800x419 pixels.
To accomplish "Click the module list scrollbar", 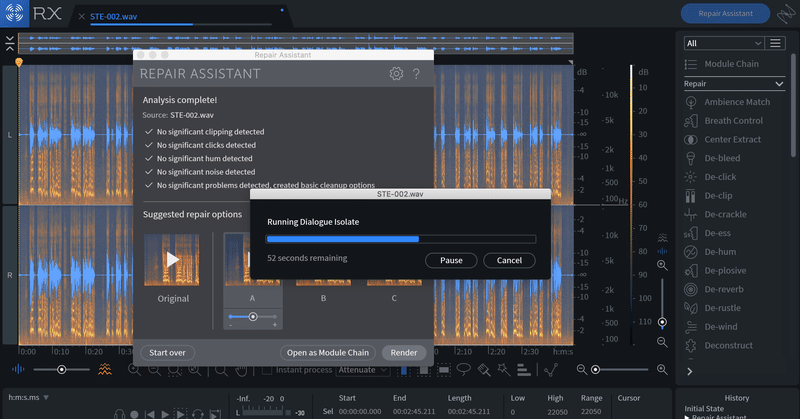I will tap(793, 105).
